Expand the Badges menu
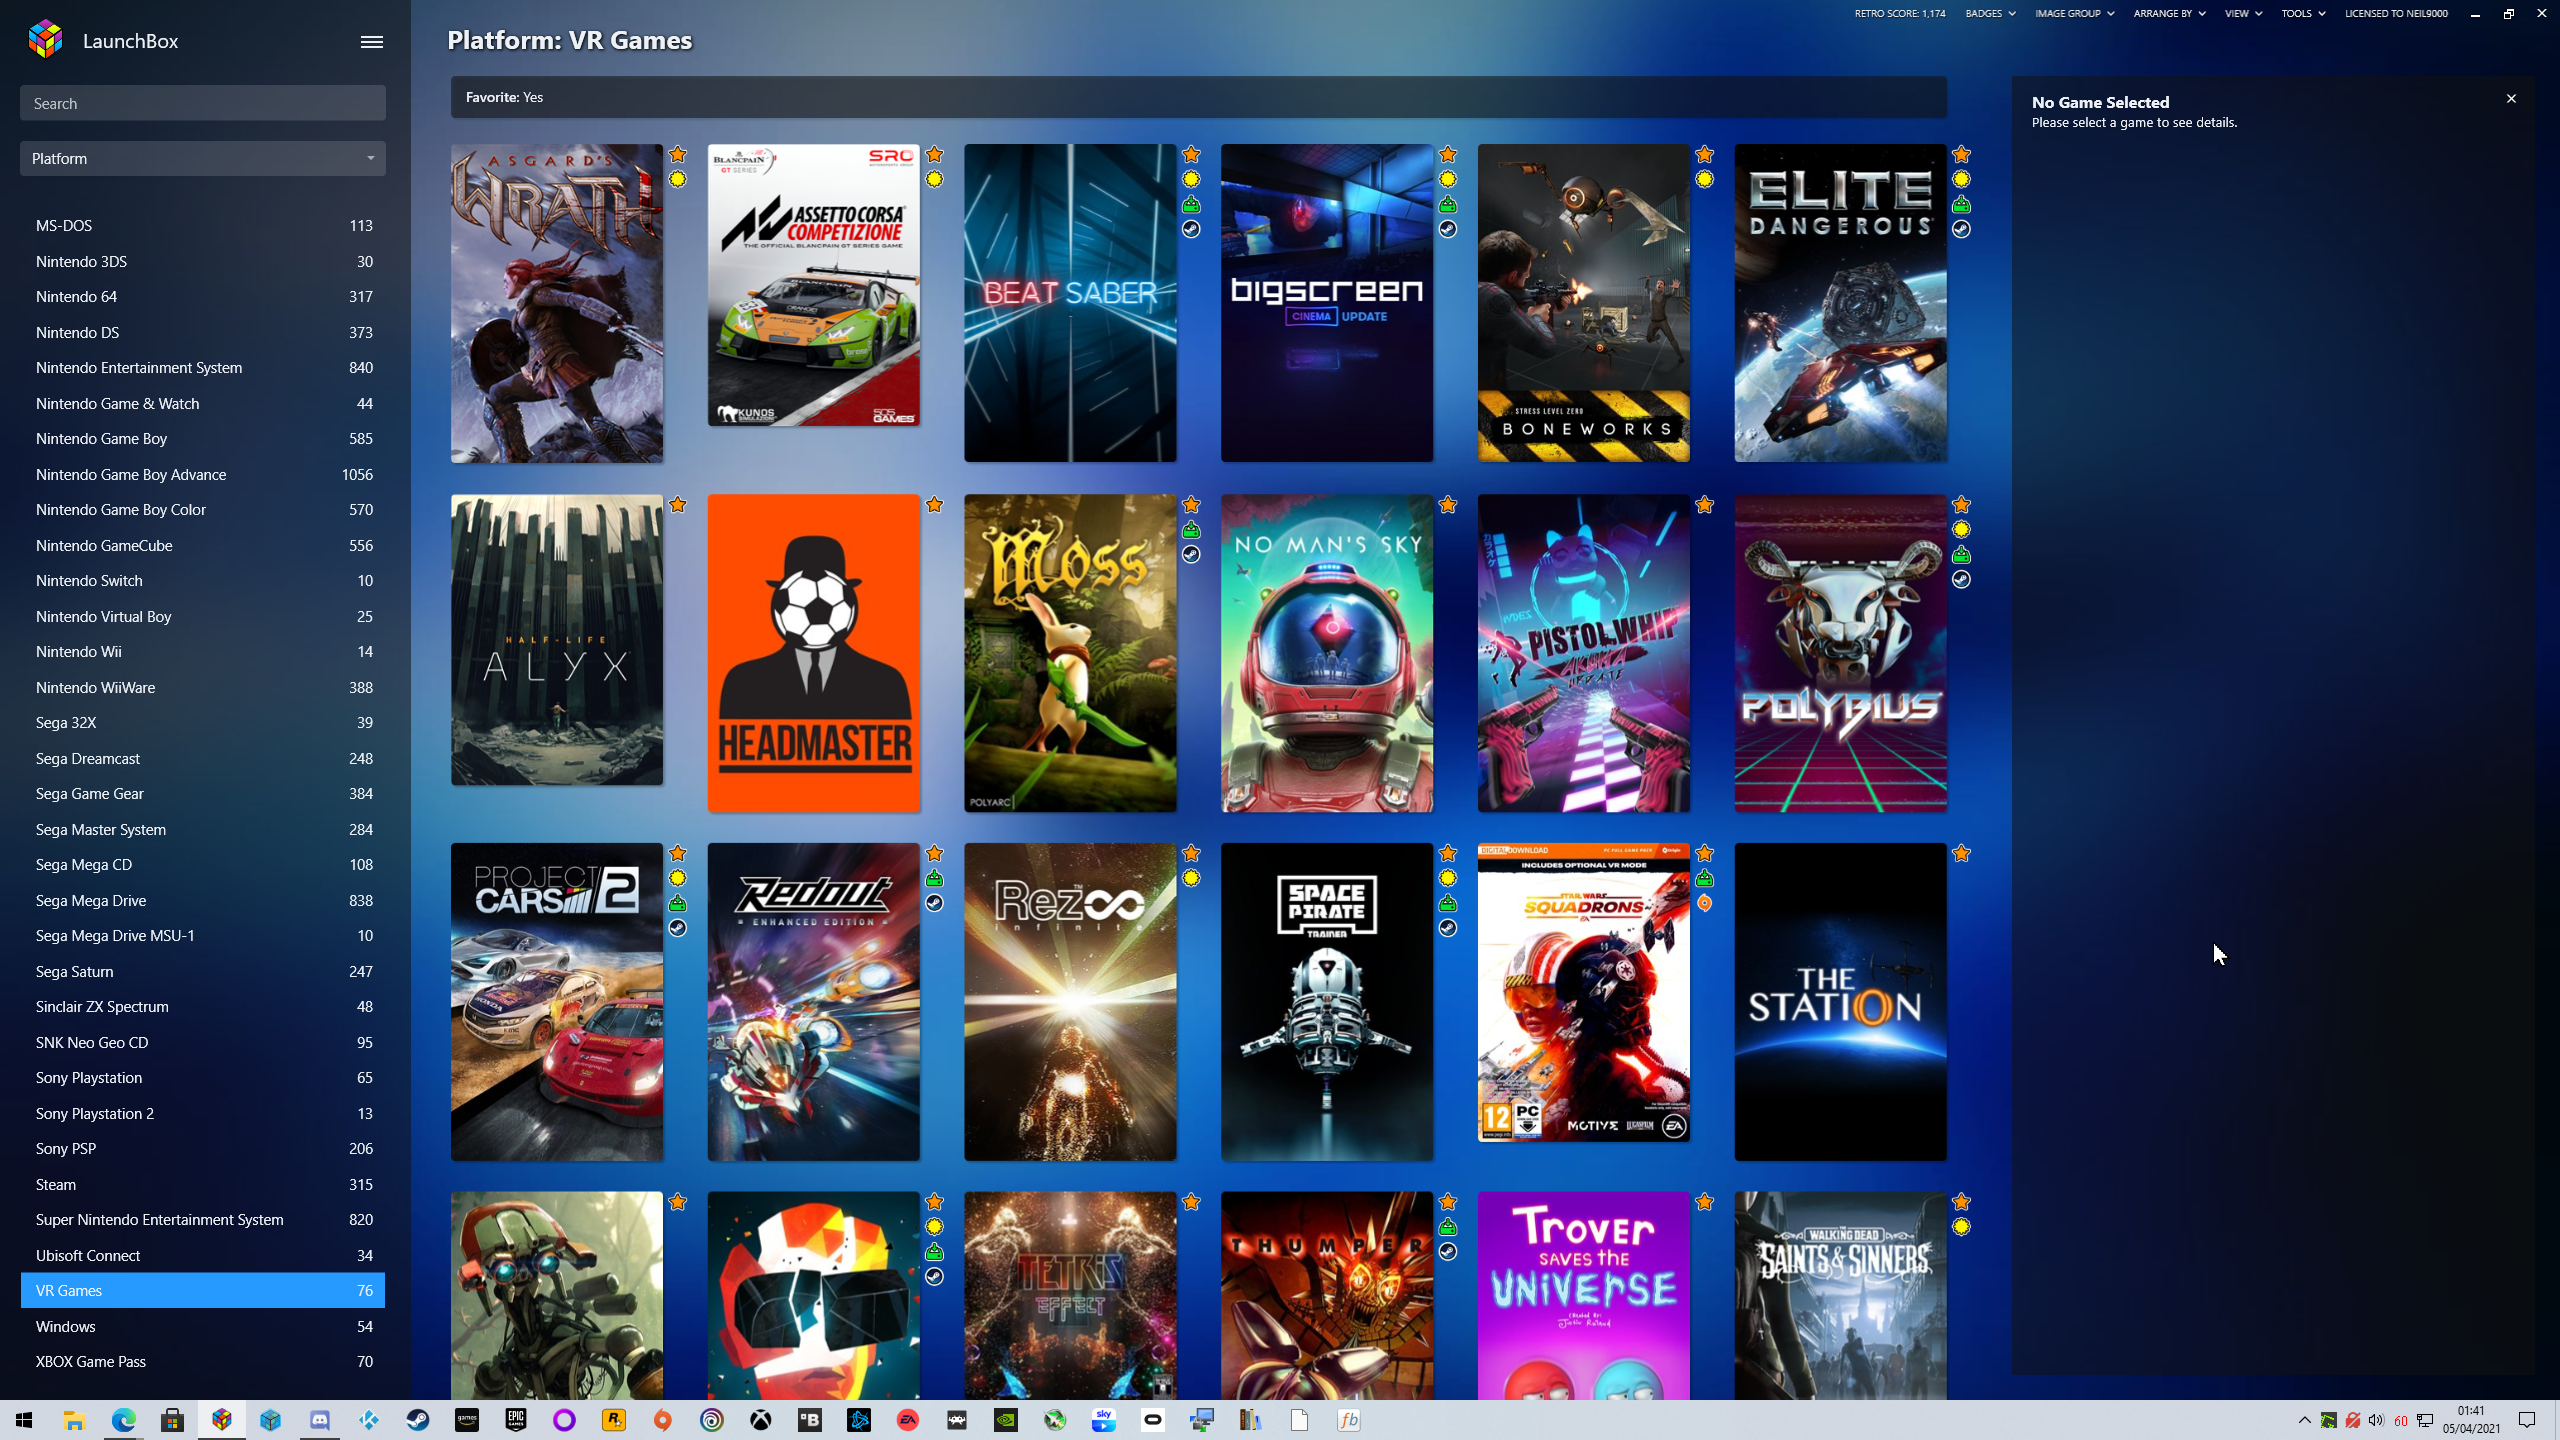The width and height of the screenshot is (2560, 1440). click(x=1990, y=13)
